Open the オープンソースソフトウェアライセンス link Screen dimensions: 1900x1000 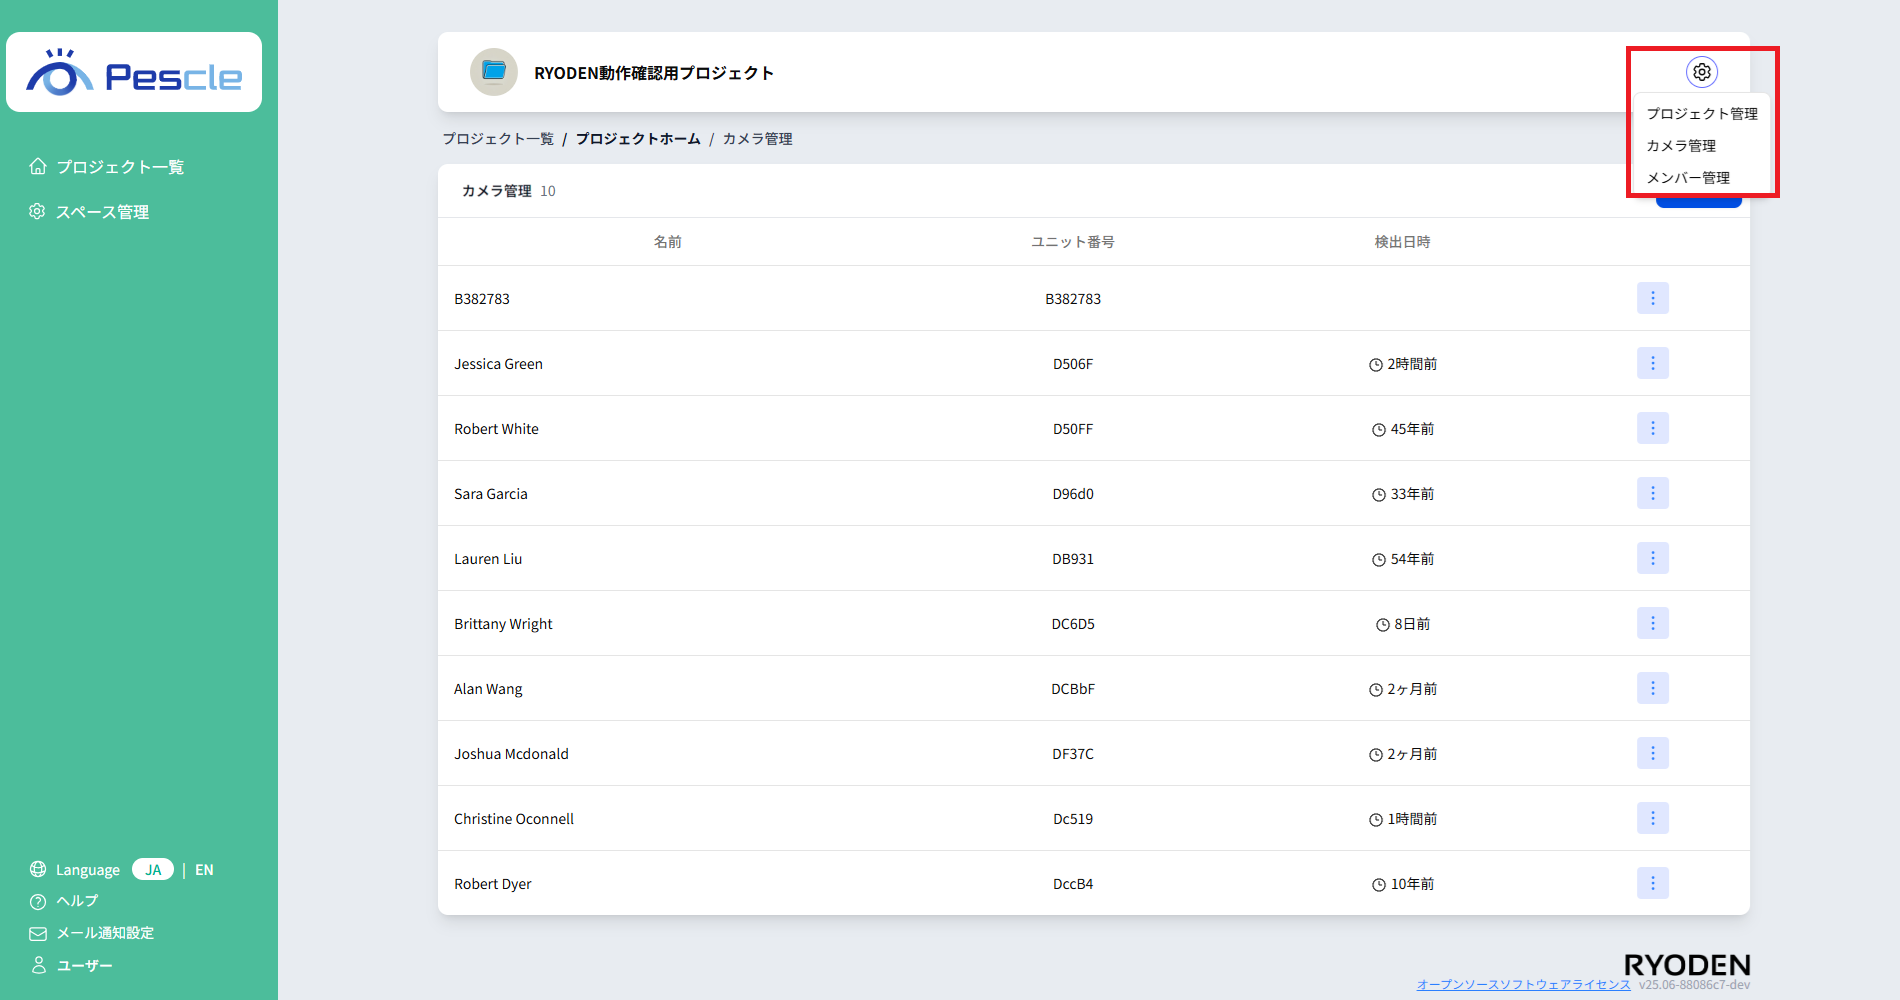(x=1523, y=985)
